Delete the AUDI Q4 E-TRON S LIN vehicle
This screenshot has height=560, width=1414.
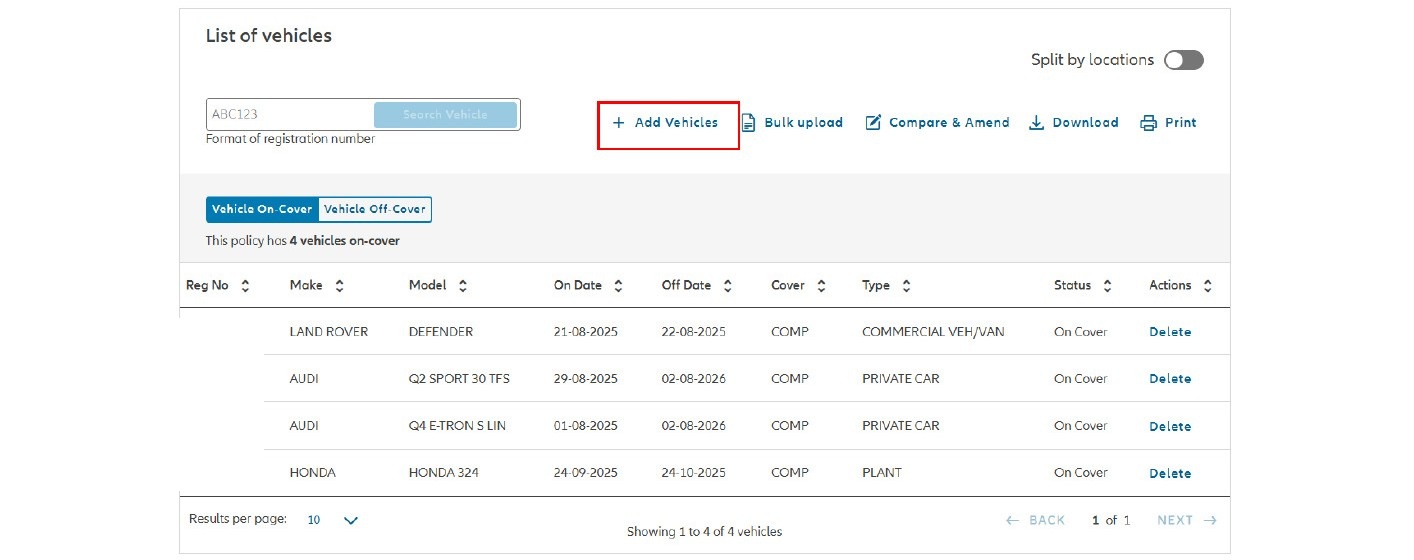[1170, 426]
